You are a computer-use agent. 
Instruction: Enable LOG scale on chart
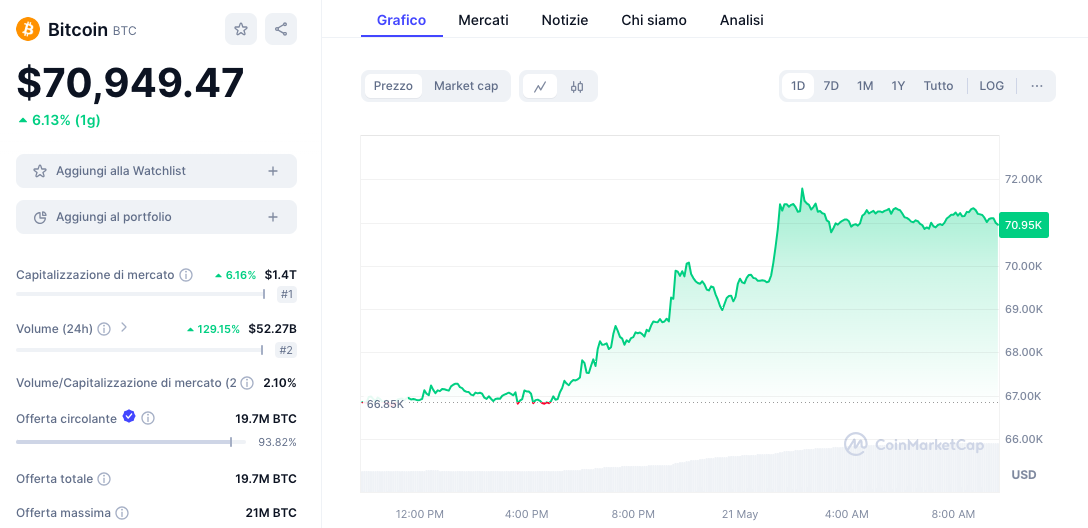pos(991,86)
